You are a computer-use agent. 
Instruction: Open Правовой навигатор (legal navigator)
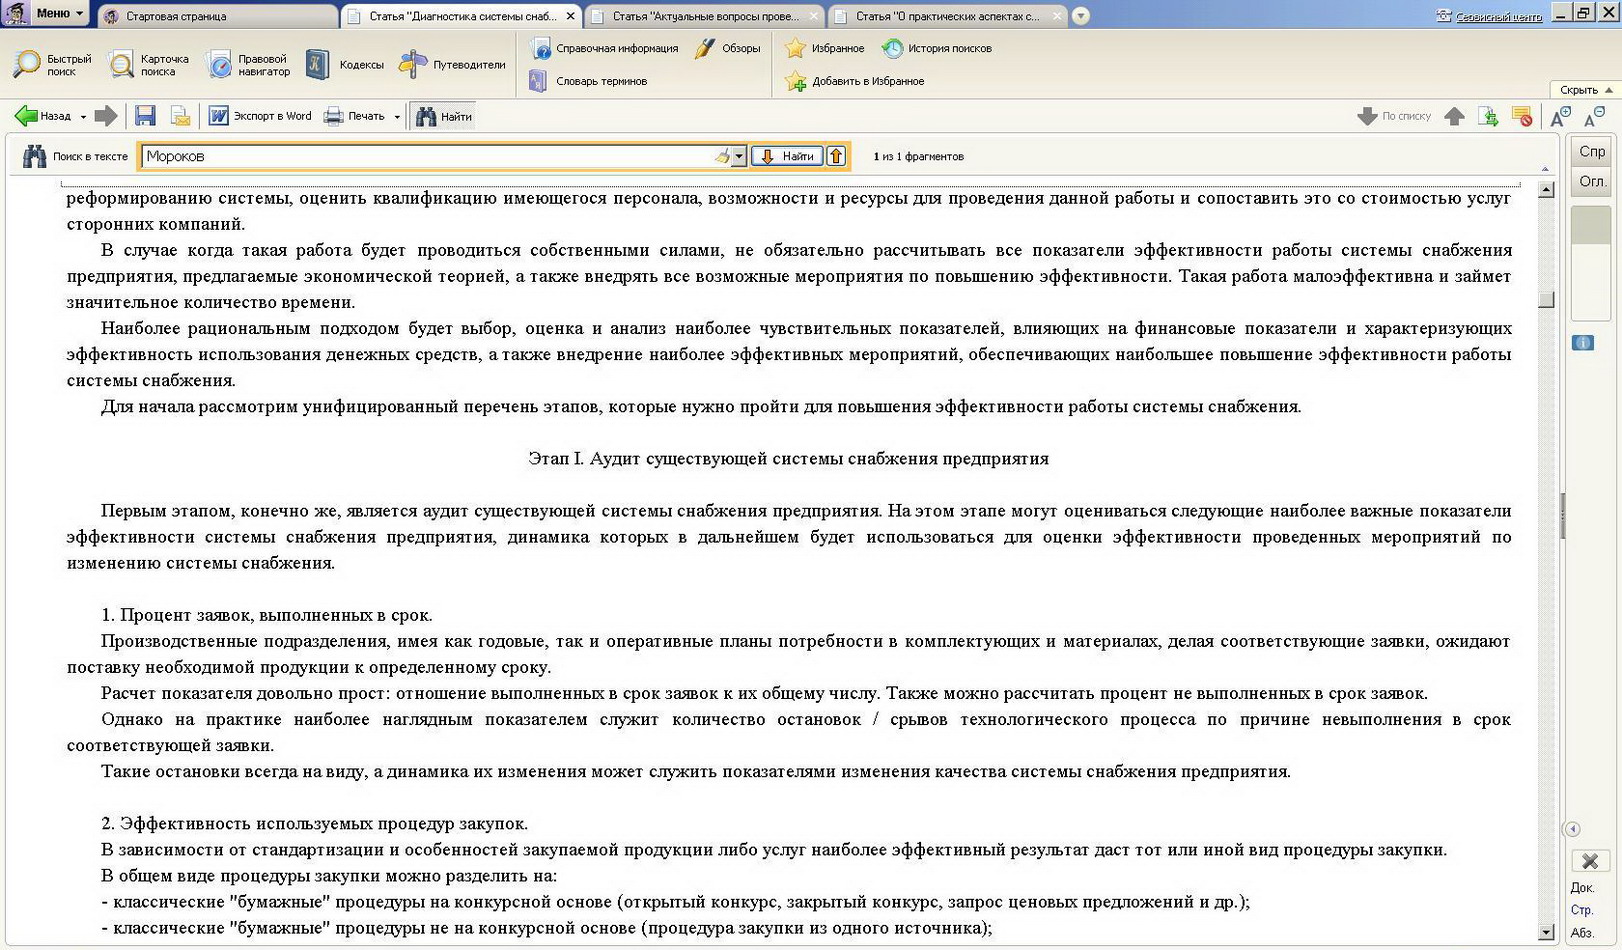click(x=248, y=65)
